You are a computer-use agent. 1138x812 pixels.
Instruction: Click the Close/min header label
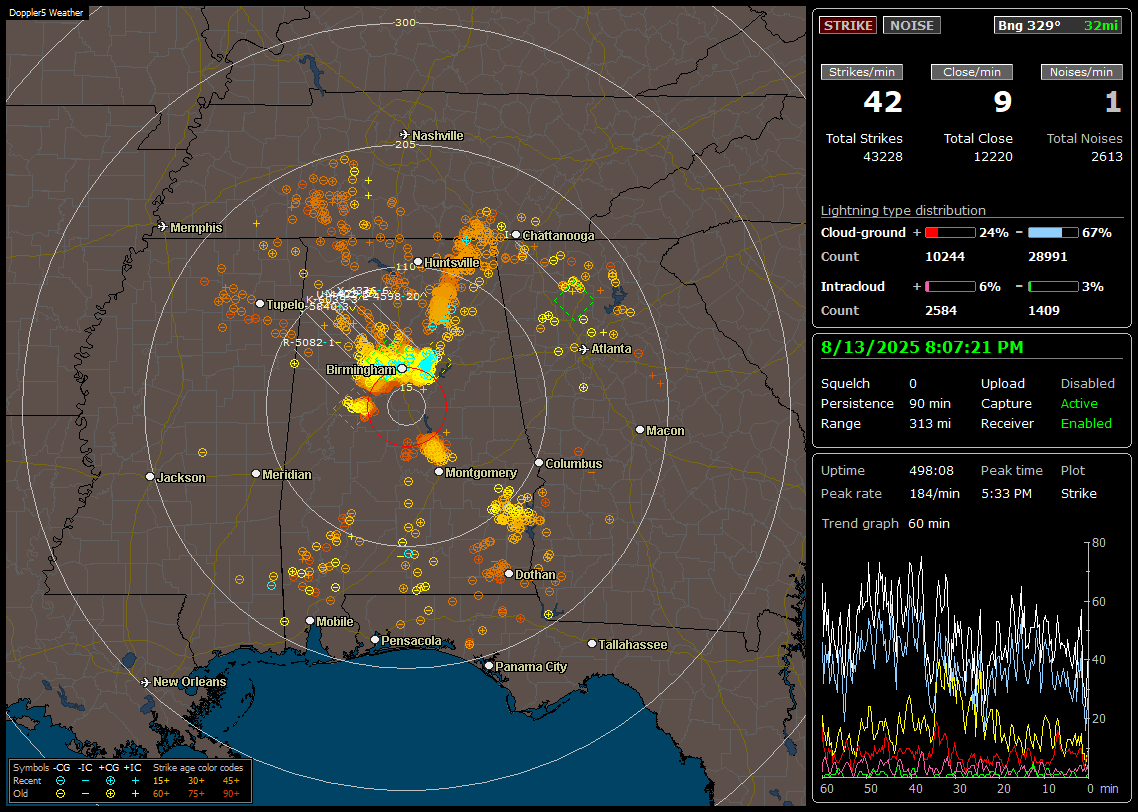coord(972,72)
